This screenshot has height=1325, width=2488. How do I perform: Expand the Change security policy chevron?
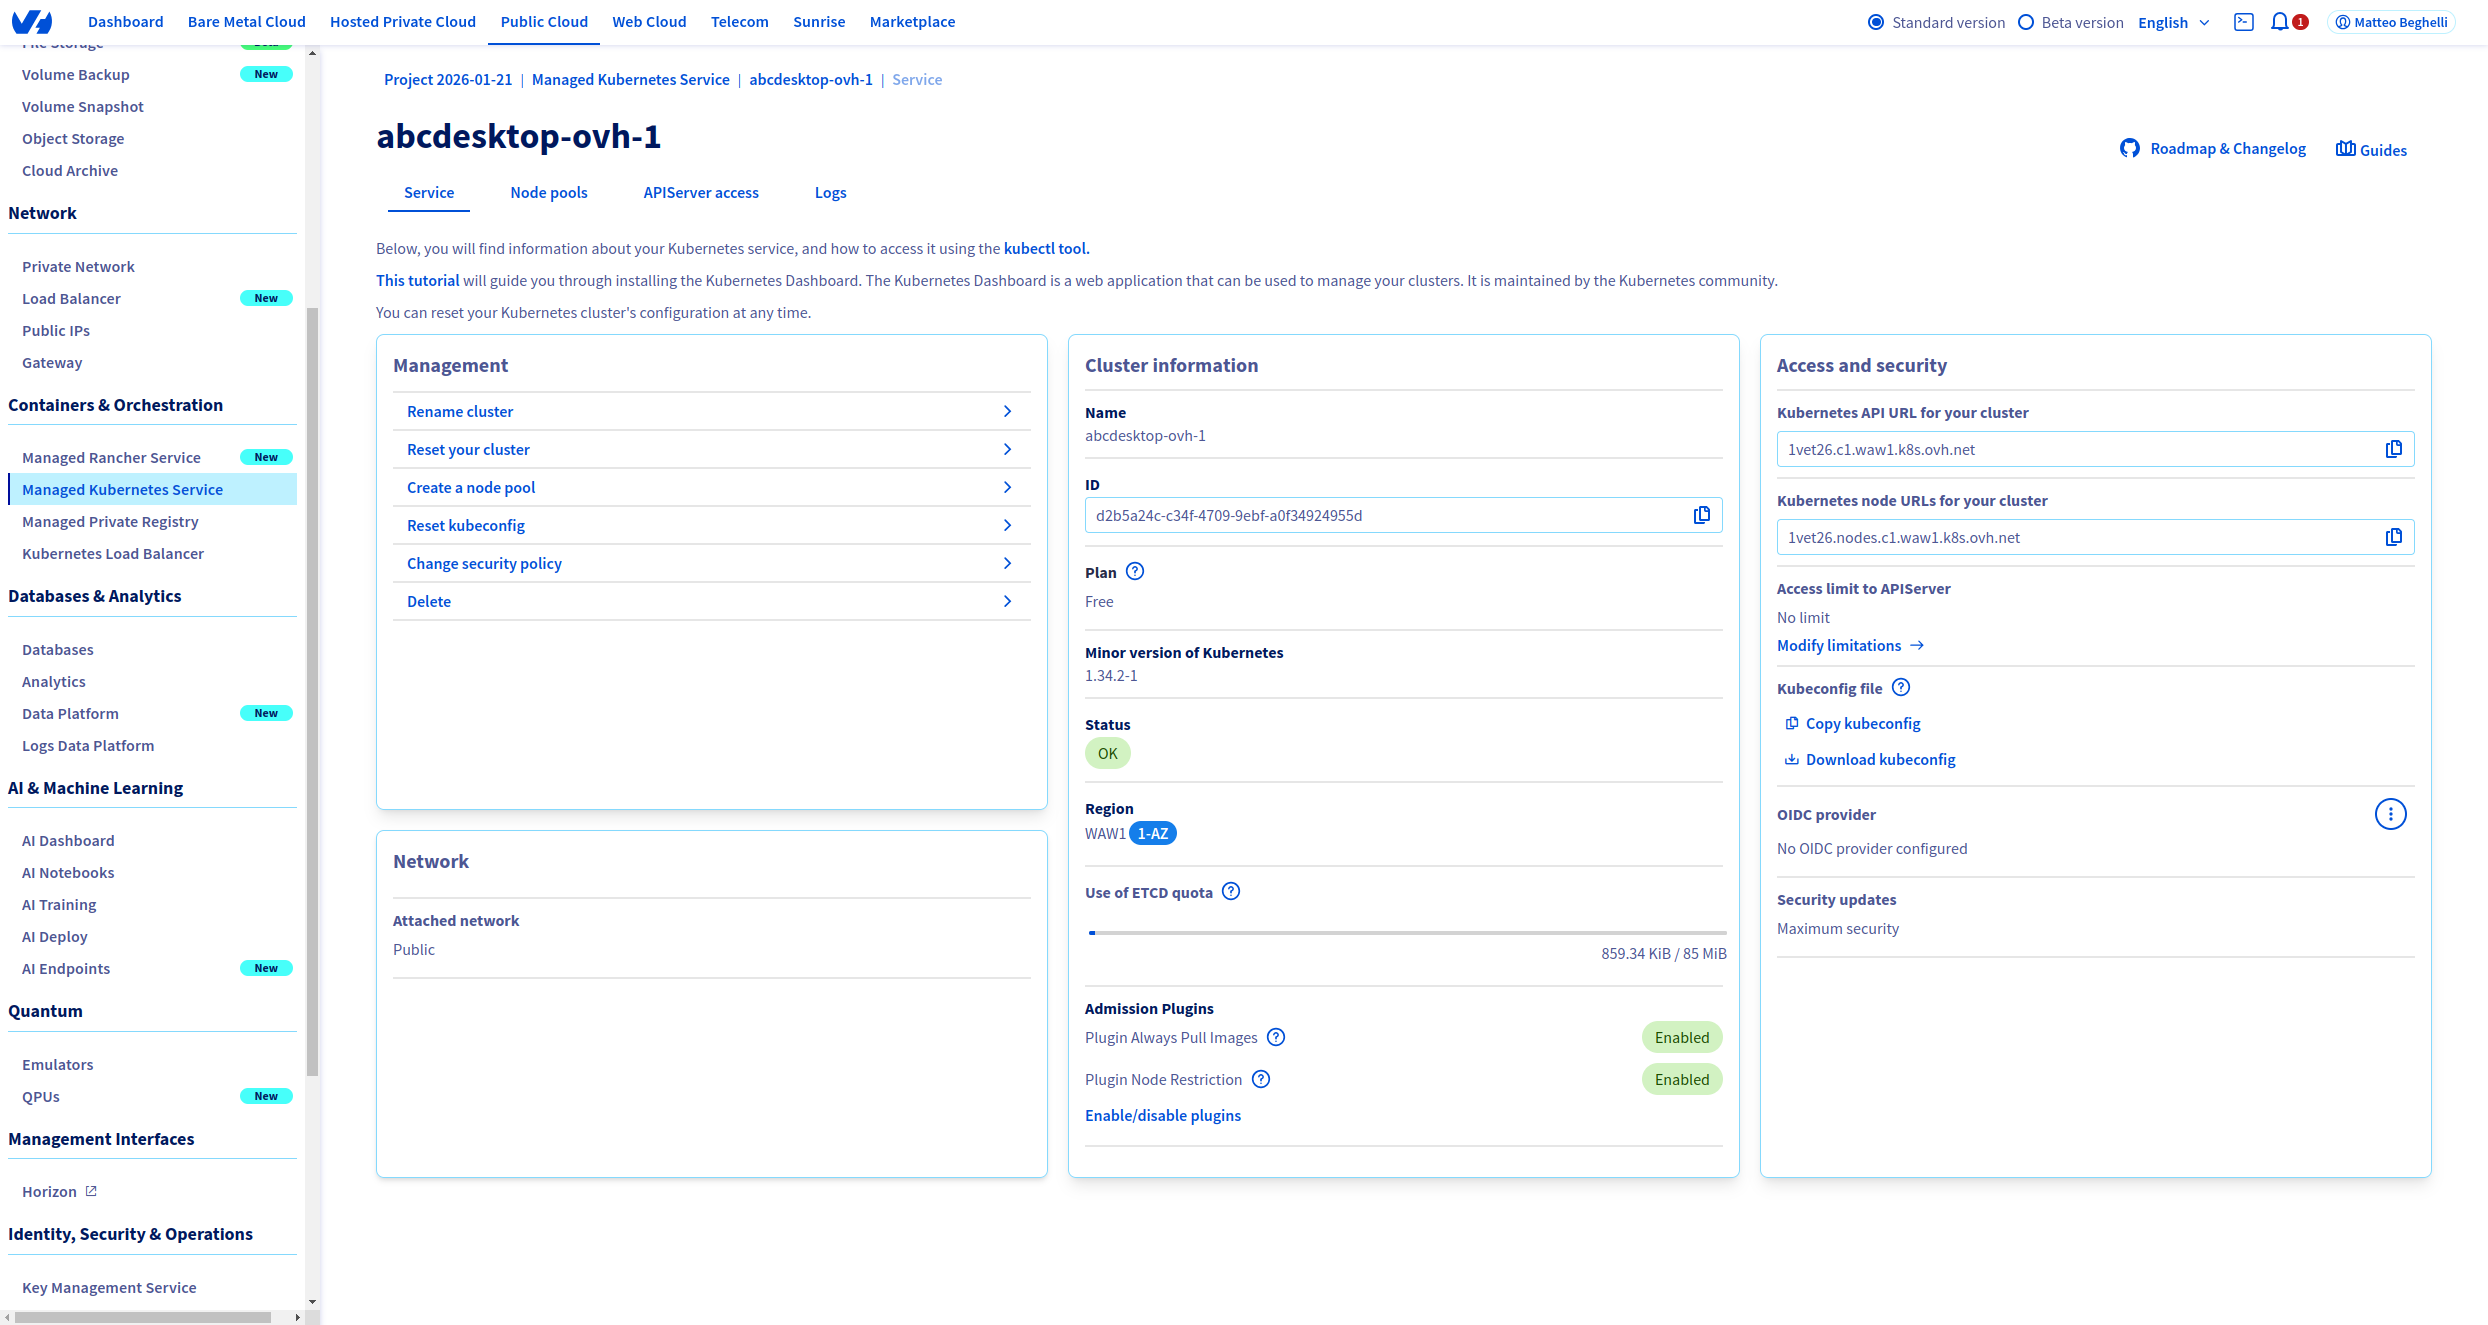pos(1007,563)
